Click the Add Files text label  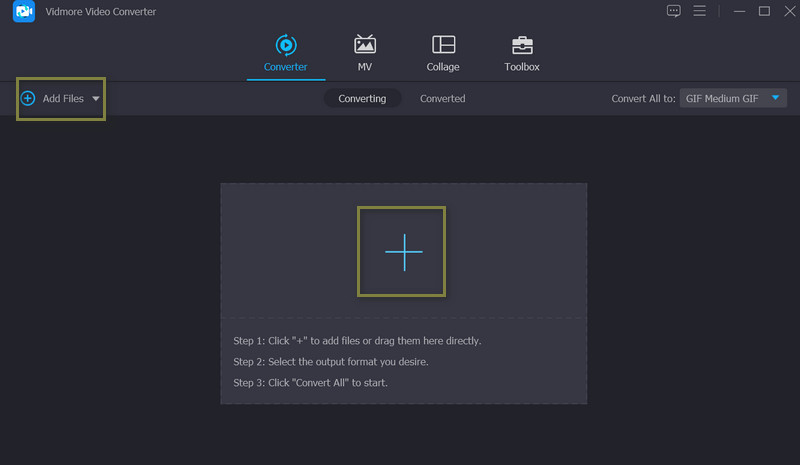(x=63, y=99)
